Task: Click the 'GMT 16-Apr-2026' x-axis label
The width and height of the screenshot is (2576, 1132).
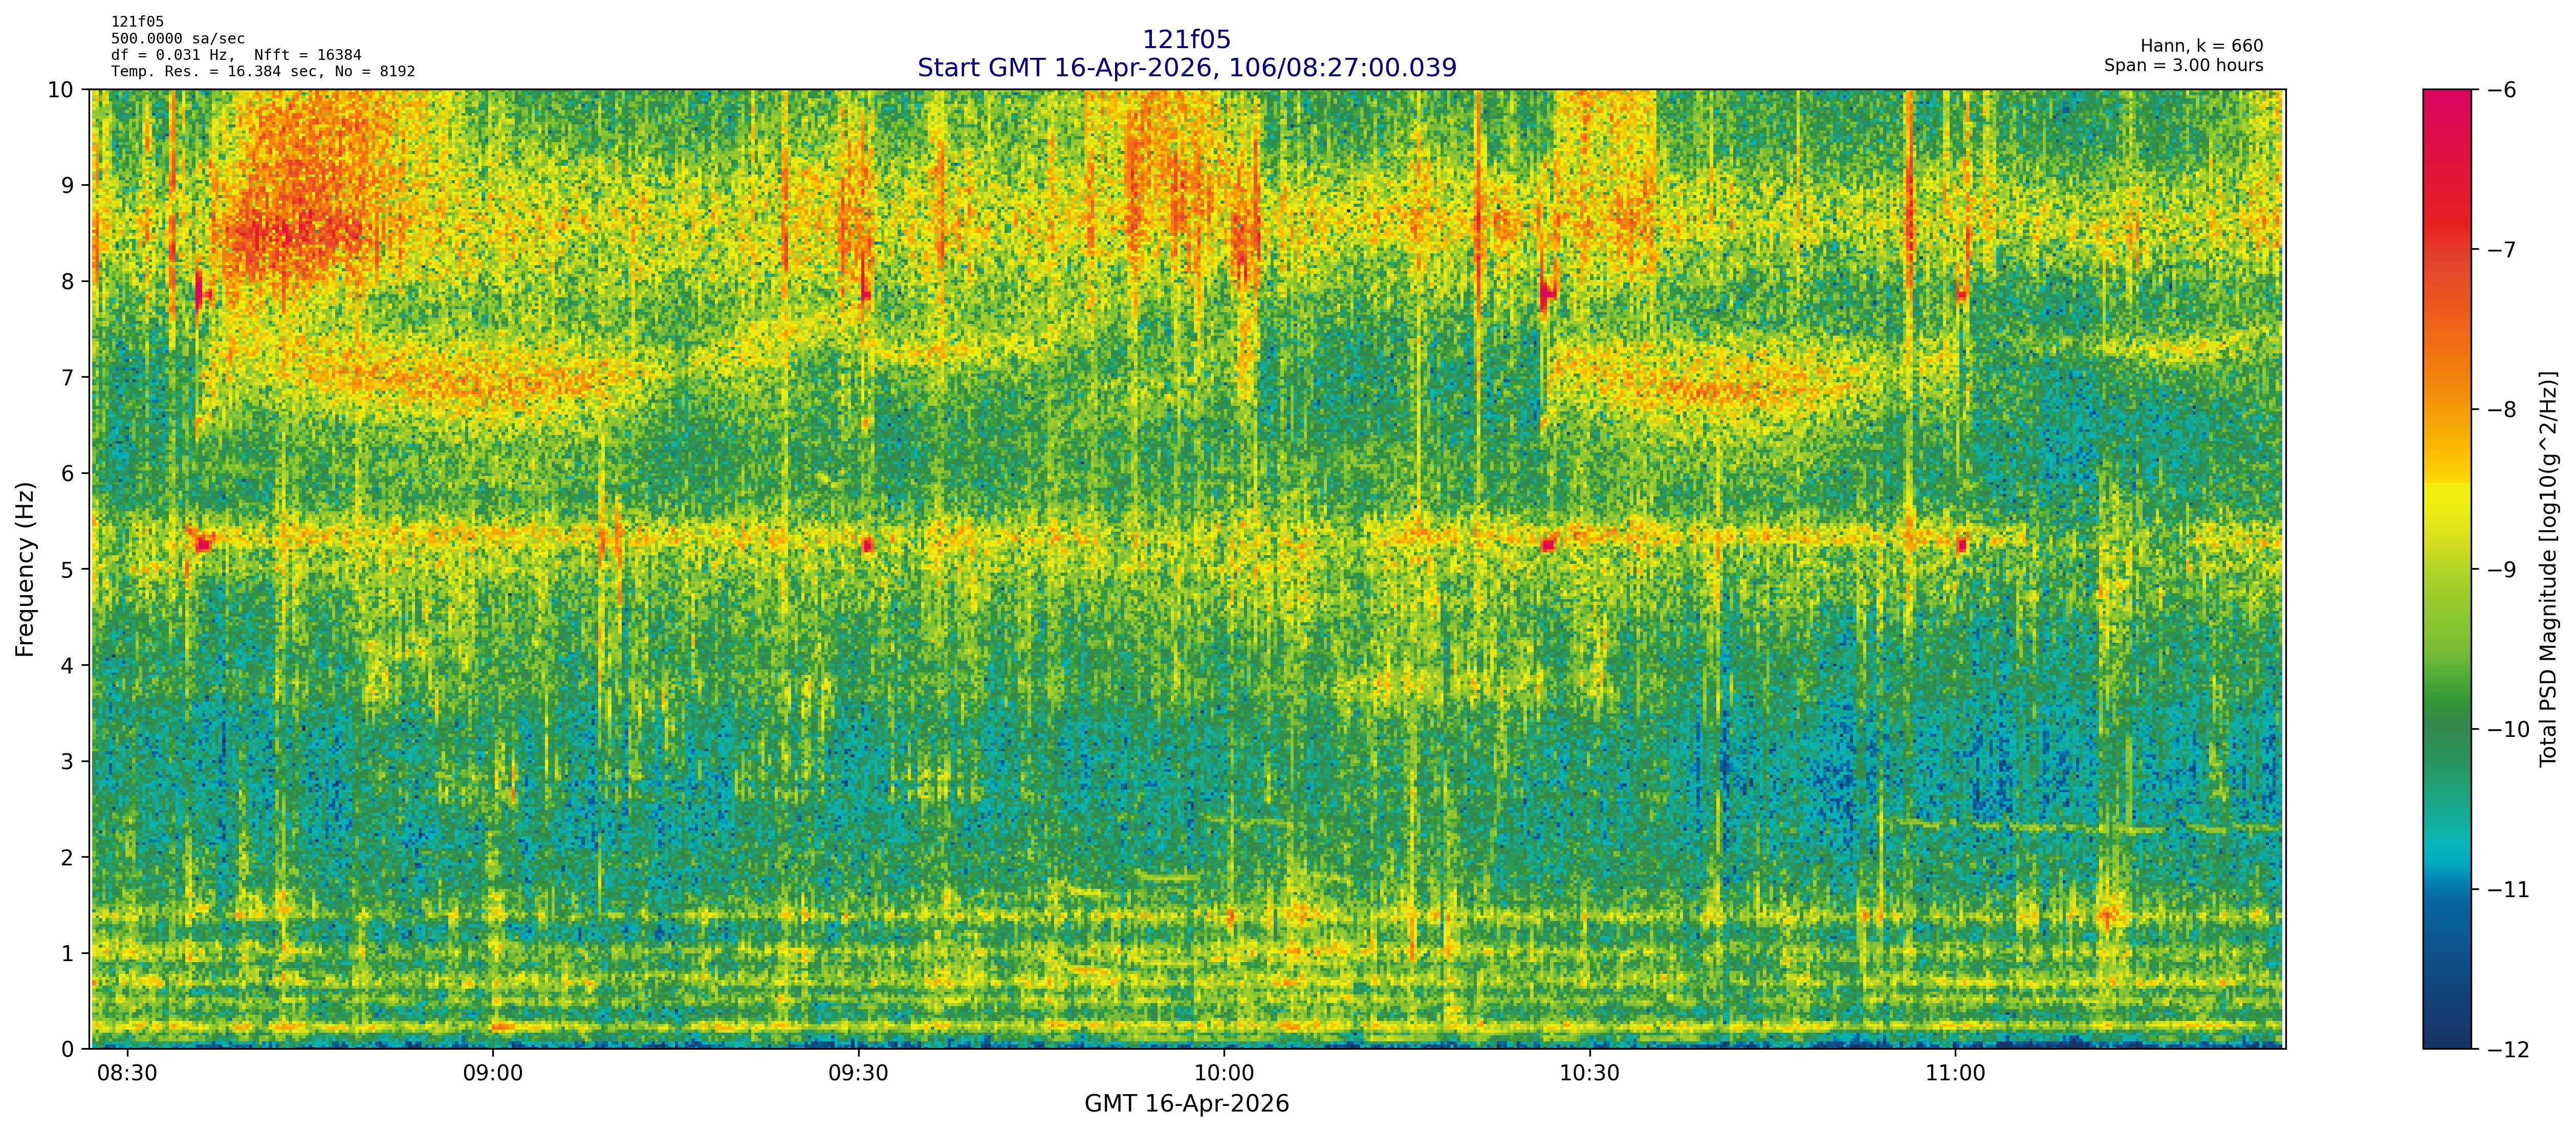Action: 1186,1104
